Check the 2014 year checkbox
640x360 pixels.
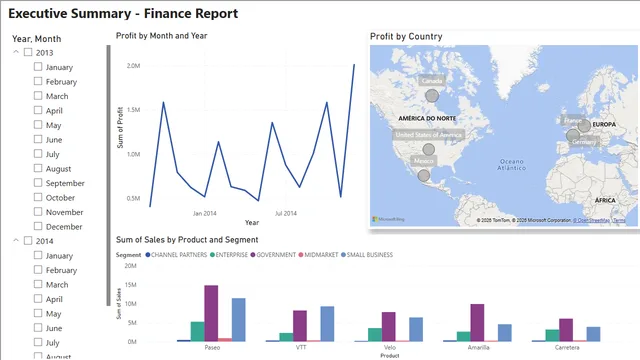(28, 241)
